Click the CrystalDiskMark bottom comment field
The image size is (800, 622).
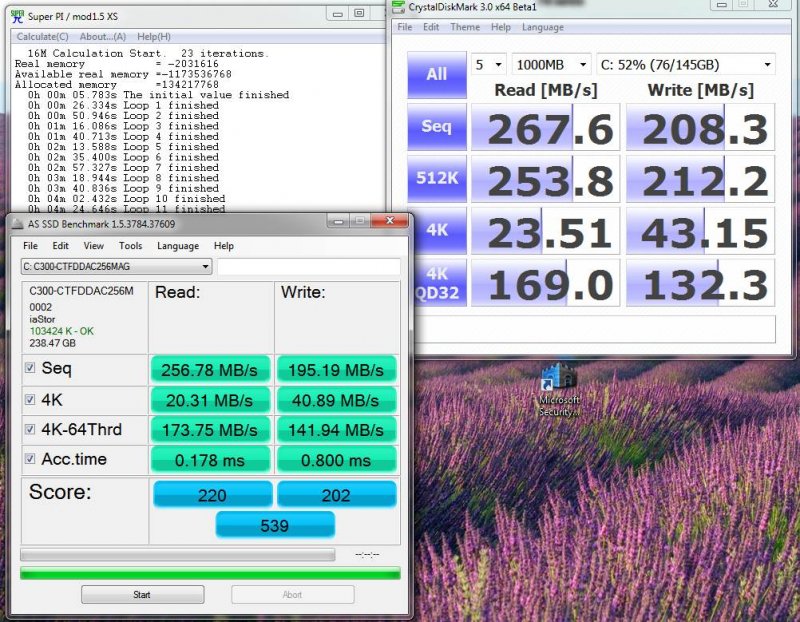(x=595, y=329)
